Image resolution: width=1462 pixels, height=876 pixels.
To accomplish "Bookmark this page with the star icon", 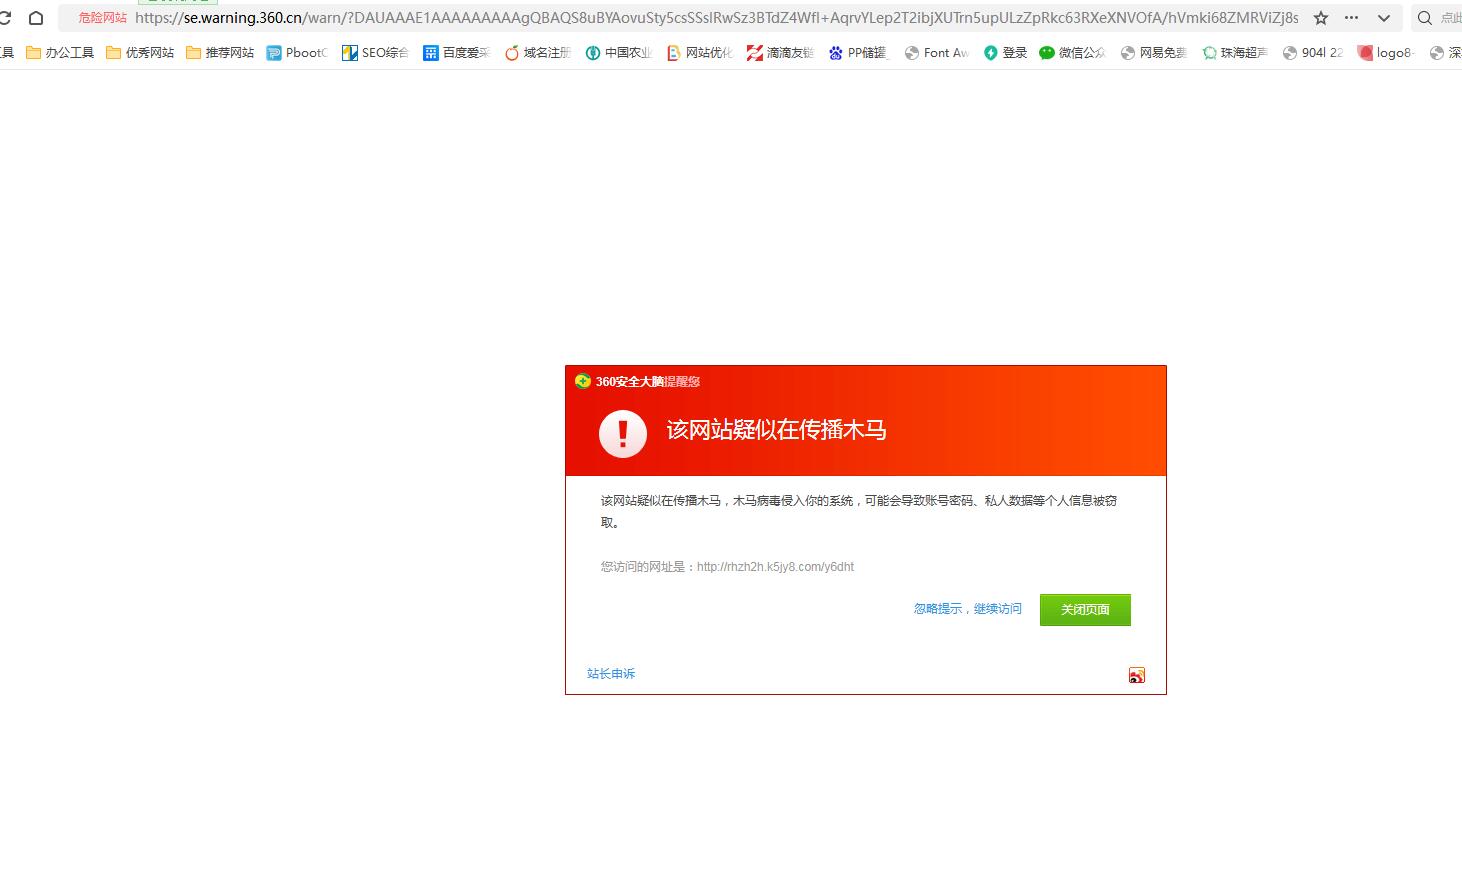I will tap(1321, 18).
